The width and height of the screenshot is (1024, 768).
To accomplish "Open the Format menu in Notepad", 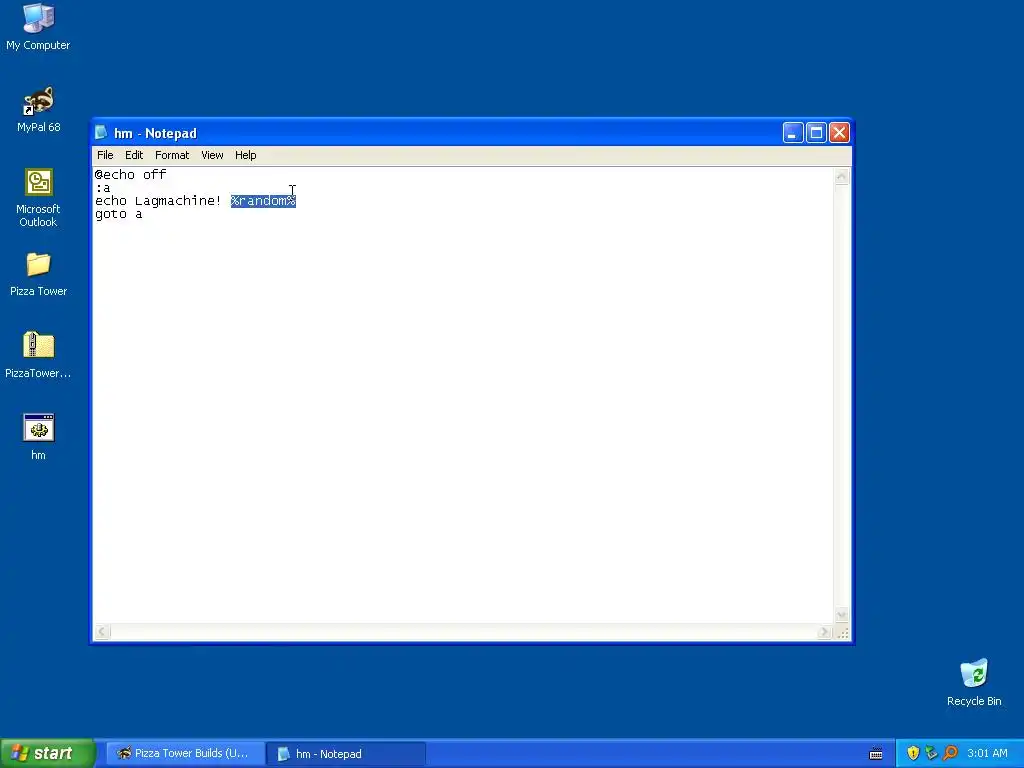I will coord(172,155).
